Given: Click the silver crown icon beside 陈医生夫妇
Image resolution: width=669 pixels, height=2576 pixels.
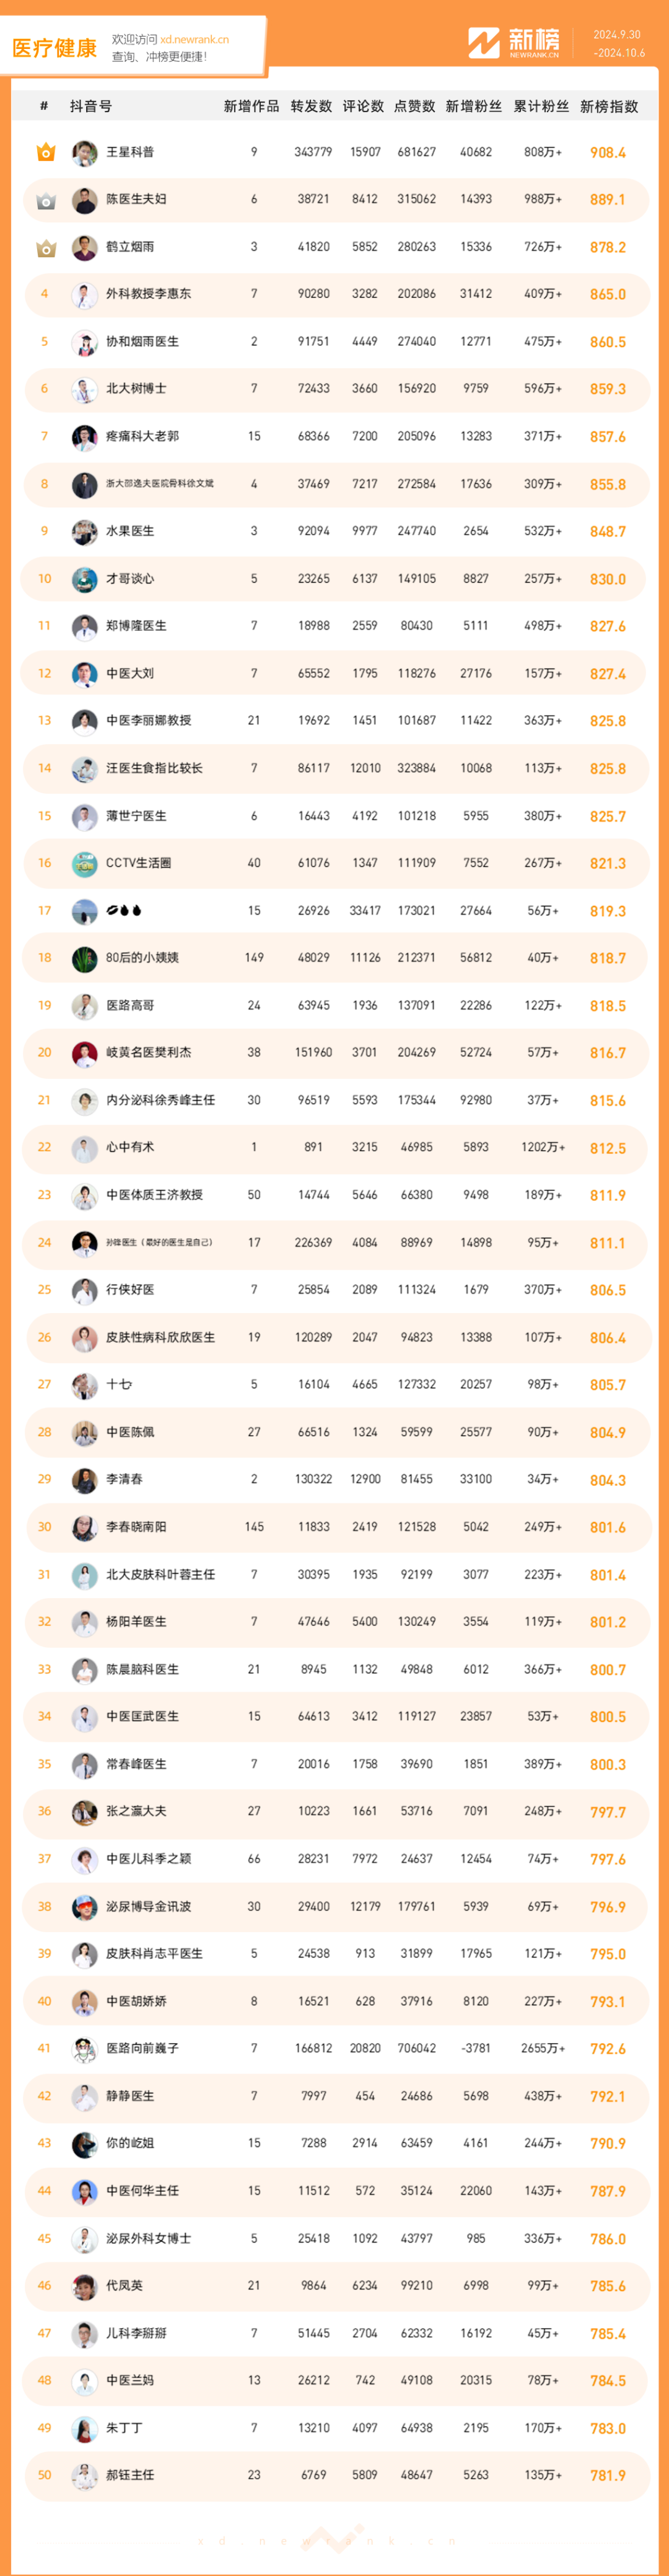Looking at the screenshot, I should [x=45, y=201].
